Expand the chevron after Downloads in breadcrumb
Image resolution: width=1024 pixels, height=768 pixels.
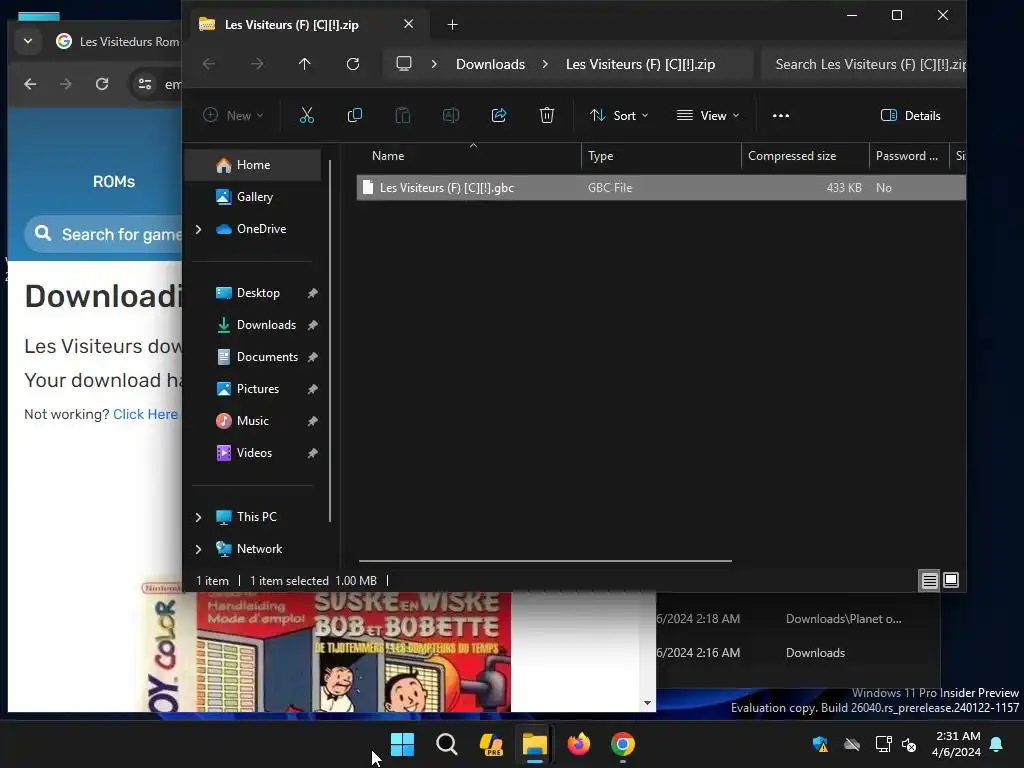[x=545, y=64]
